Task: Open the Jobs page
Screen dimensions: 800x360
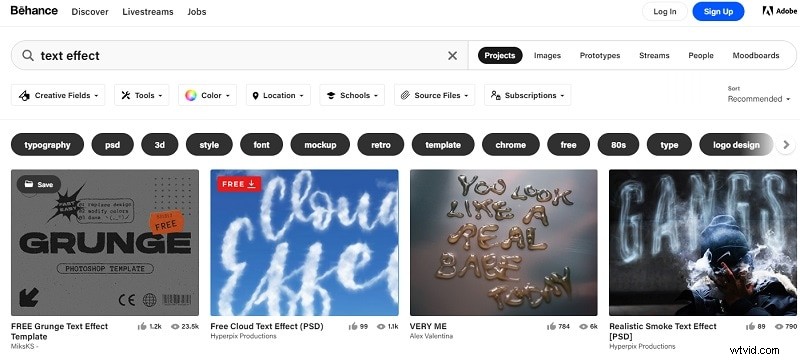Action: click(197, 12)
